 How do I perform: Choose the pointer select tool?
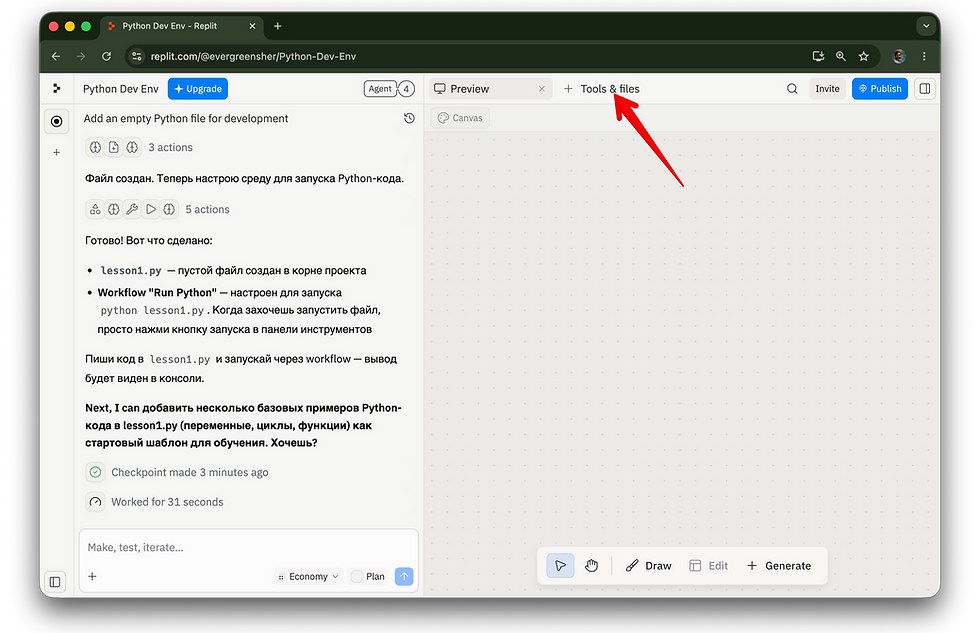pyautogui.click(x=560, y=566)
